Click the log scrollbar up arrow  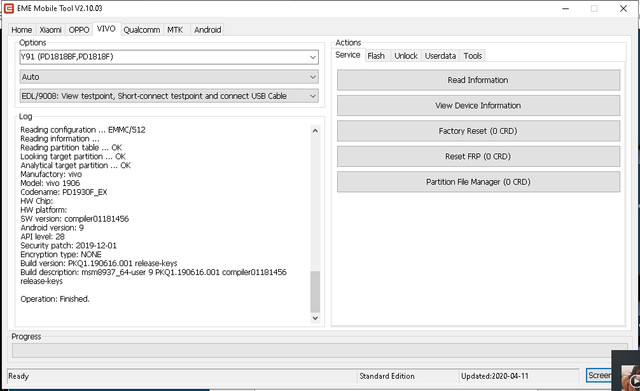(x=315, y=131)
